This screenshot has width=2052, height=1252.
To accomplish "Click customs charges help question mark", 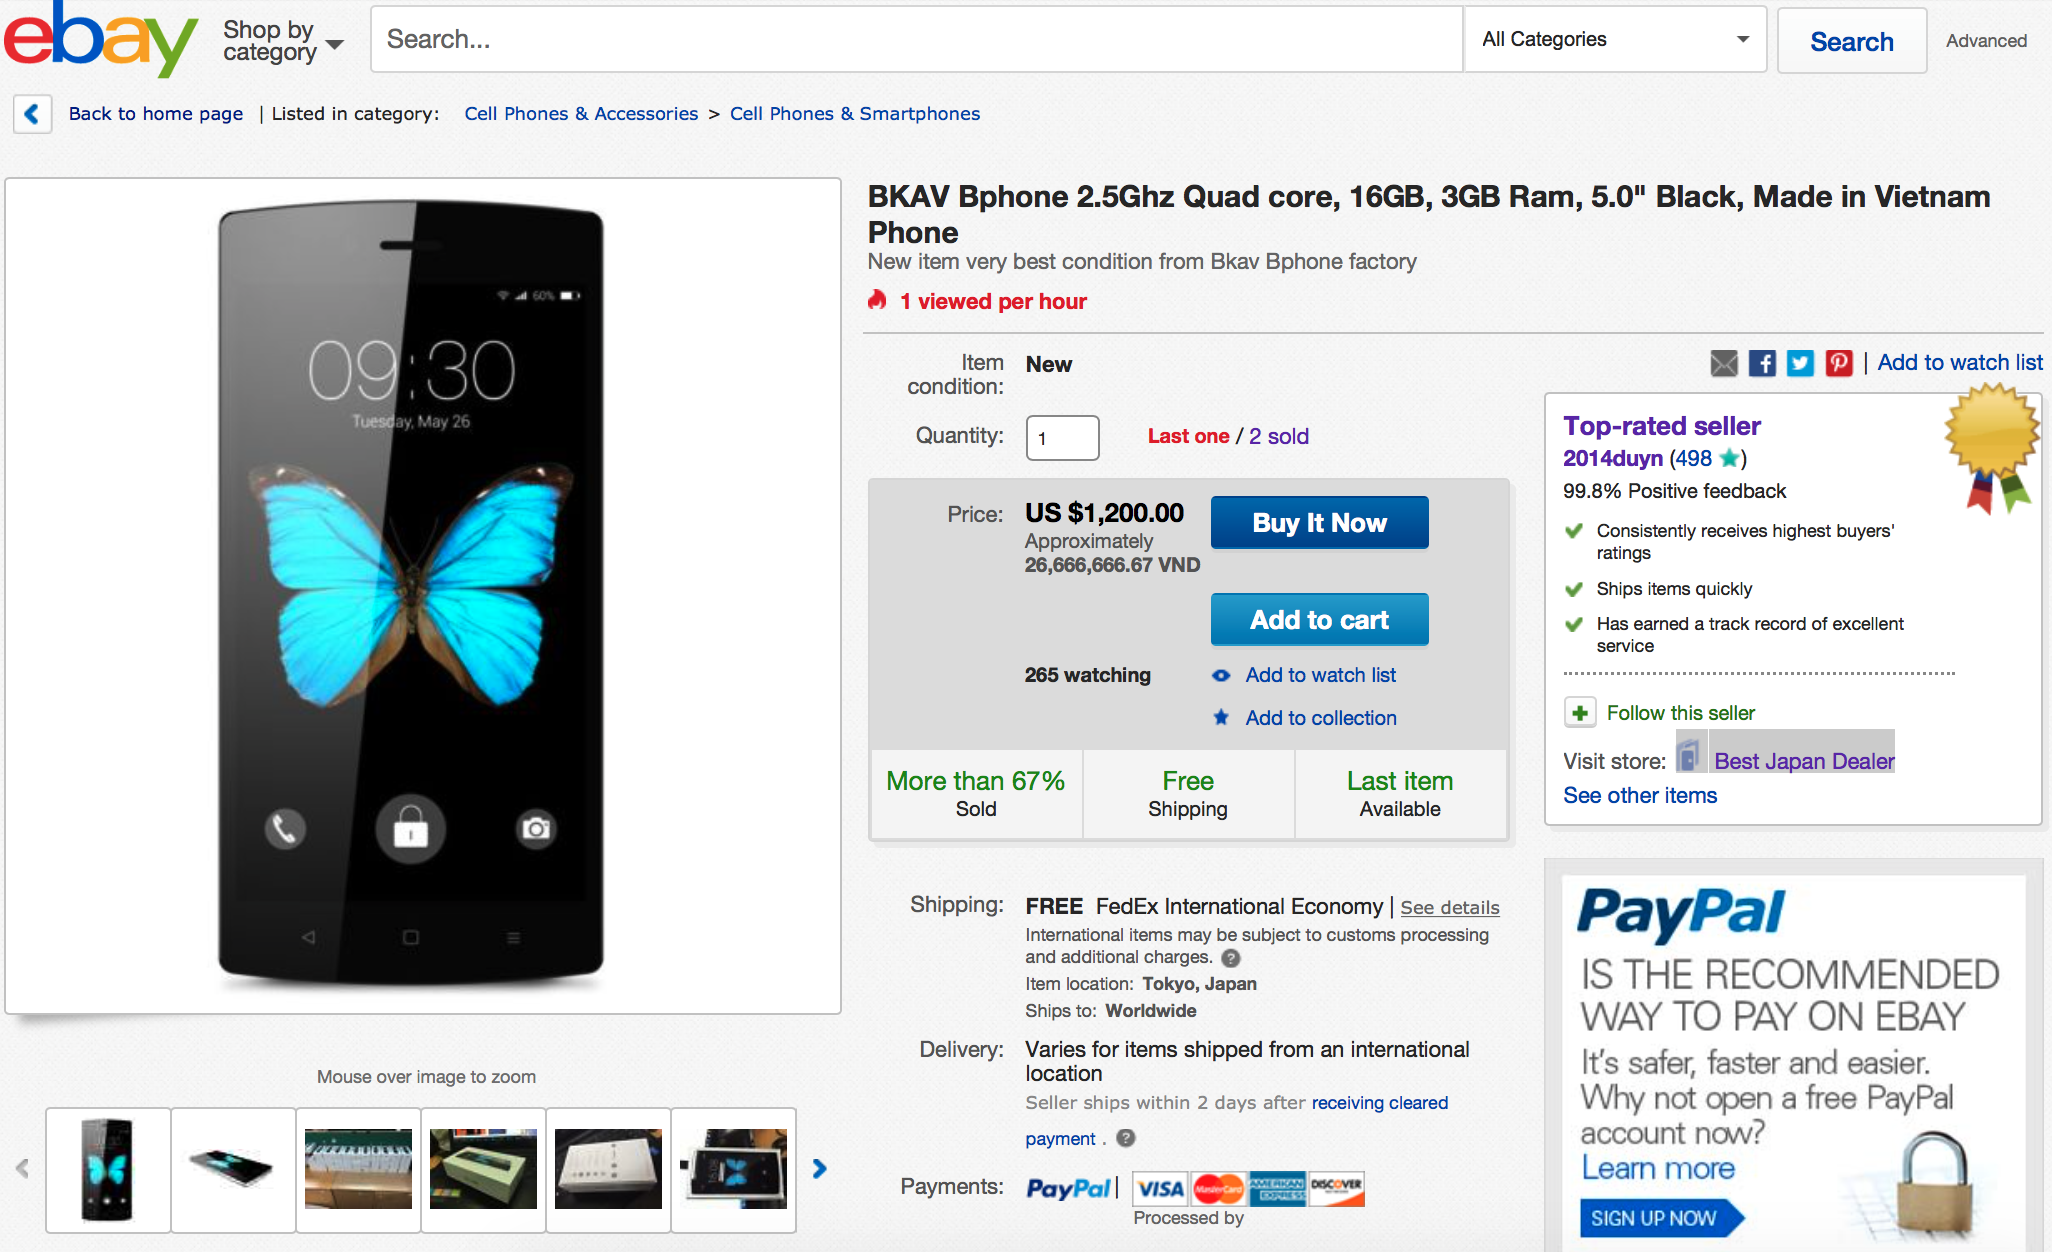I will (1231, 958).
